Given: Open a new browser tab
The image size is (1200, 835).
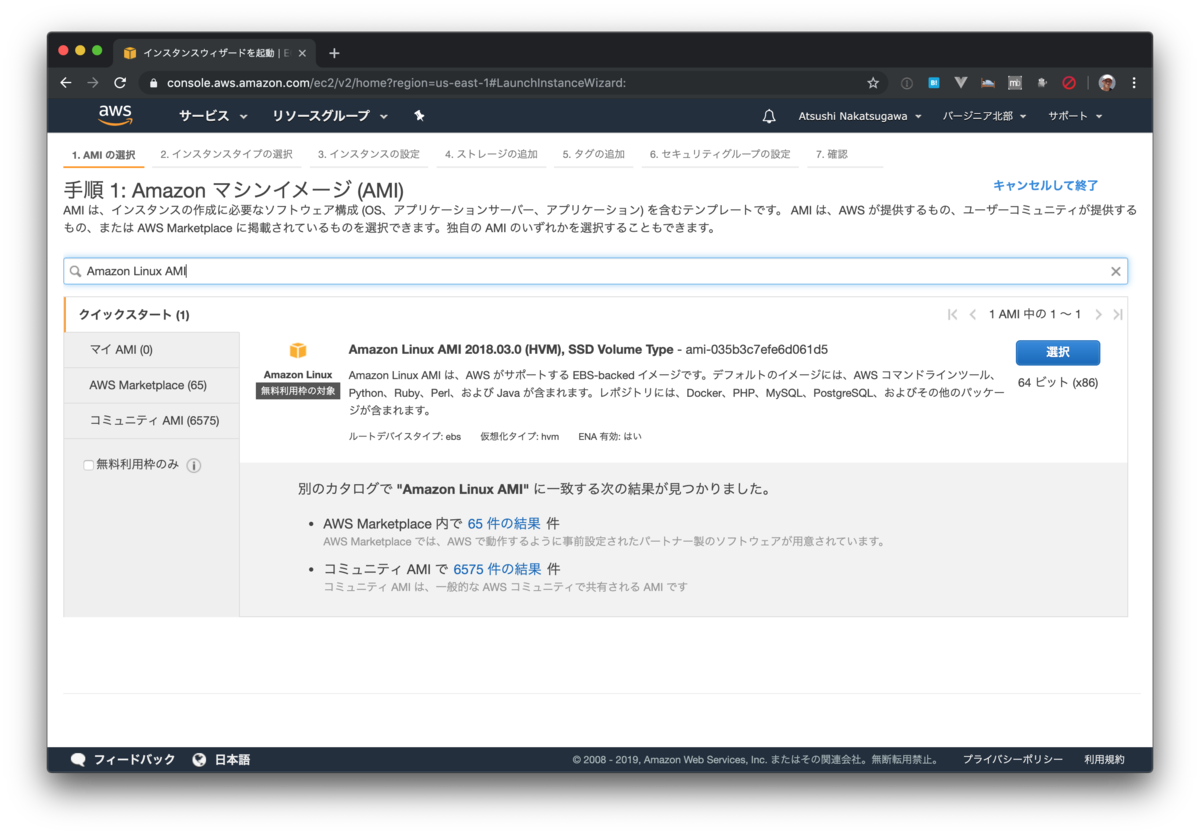Looking at the screenshot, I should click(334, 53).
